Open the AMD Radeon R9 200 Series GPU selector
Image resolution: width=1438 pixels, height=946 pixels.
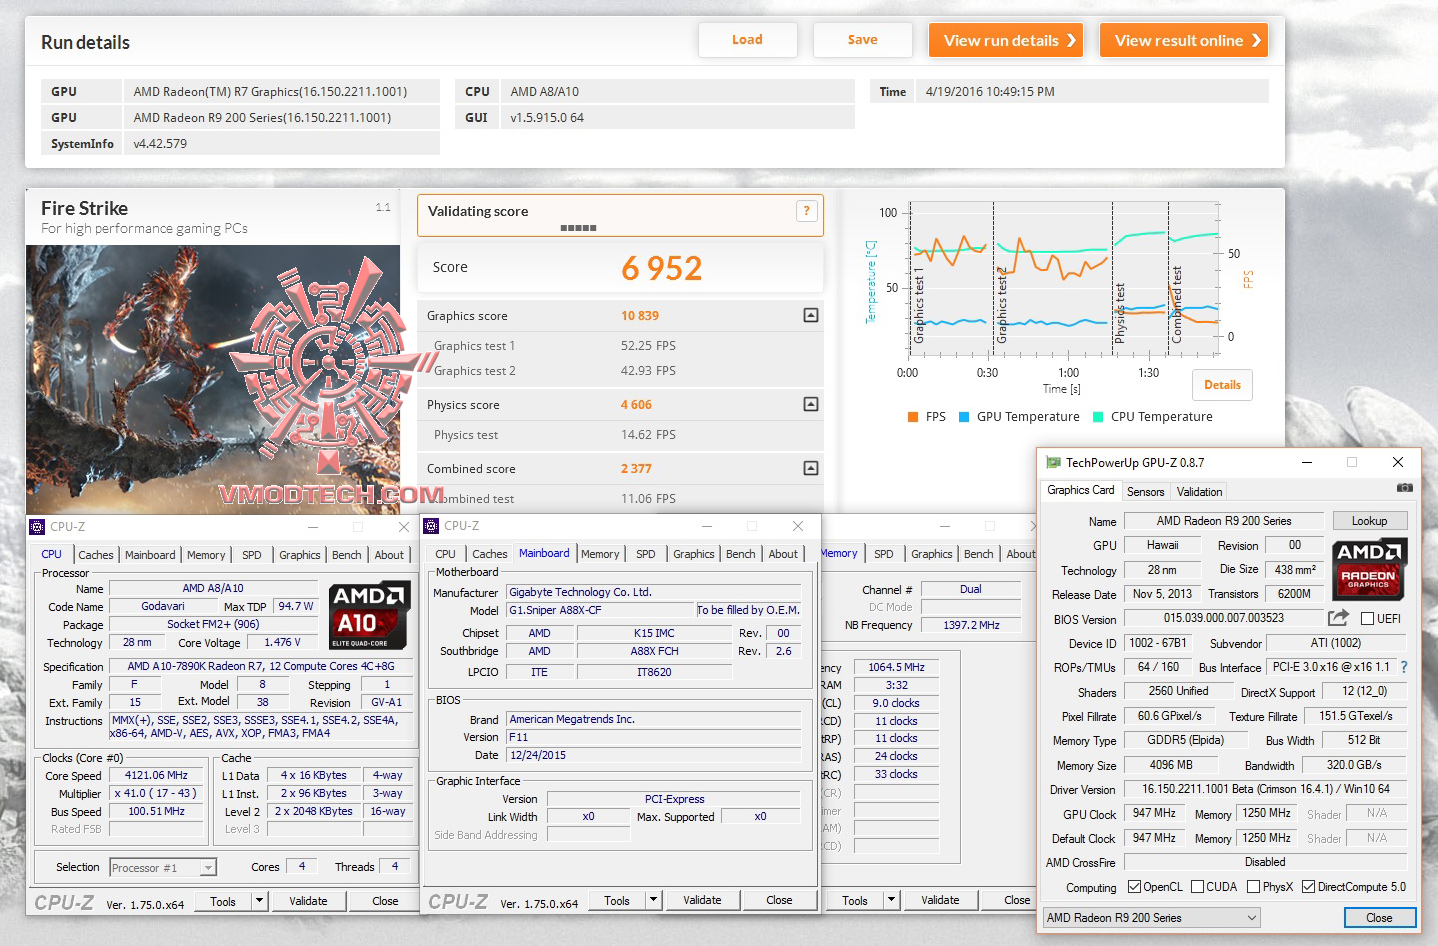1151,918
